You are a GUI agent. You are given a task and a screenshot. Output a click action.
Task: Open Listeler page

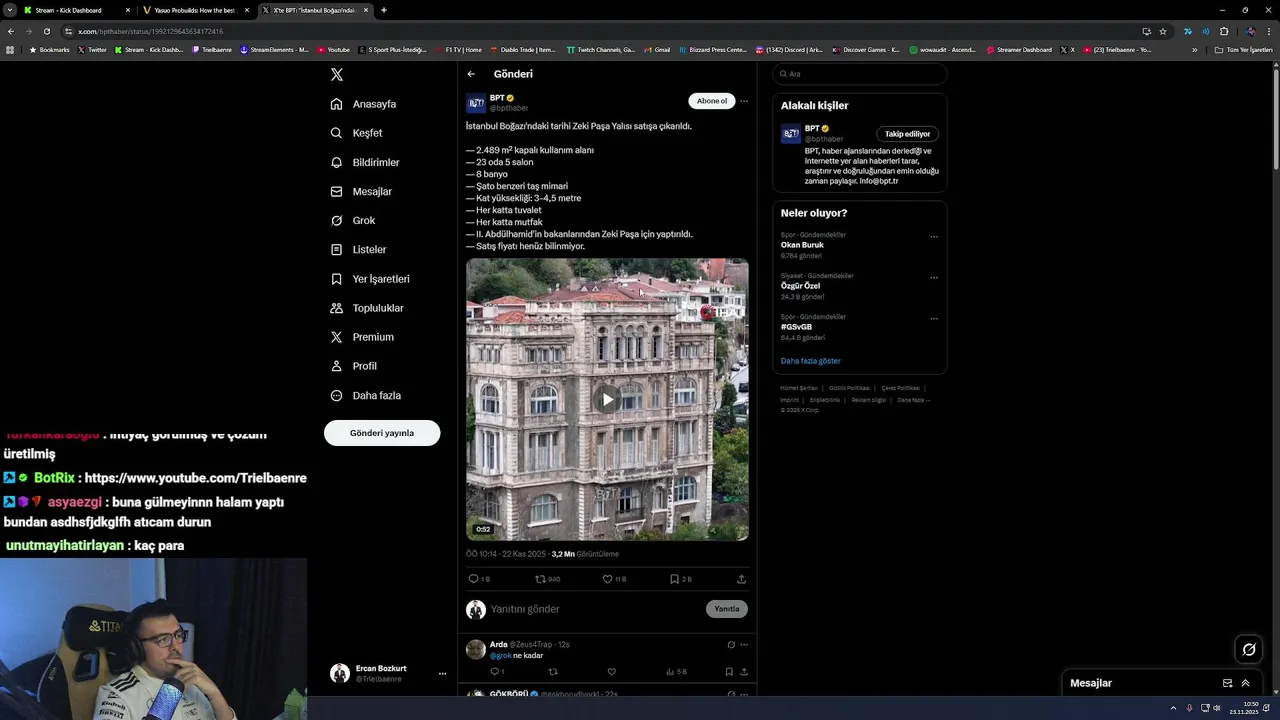358,249
